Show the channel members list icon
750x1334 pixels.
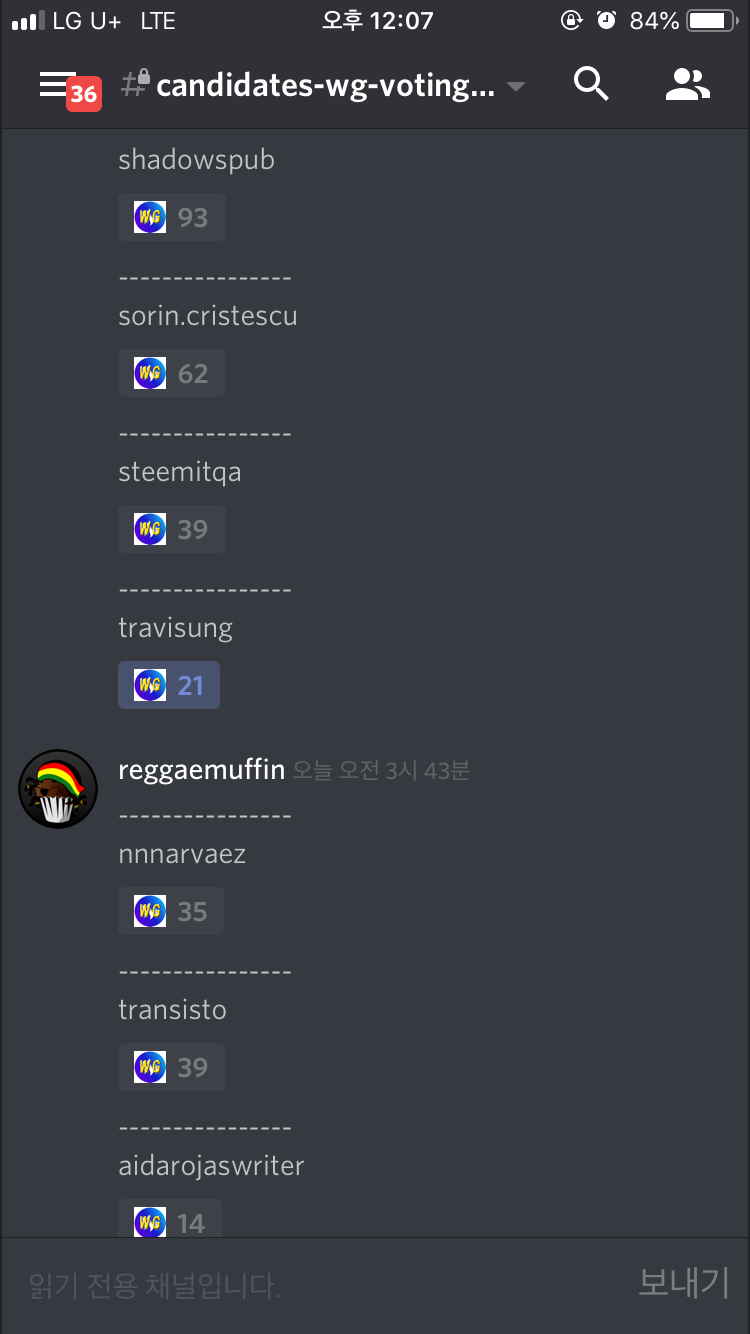pyautogui.click(x=688, y=85)
